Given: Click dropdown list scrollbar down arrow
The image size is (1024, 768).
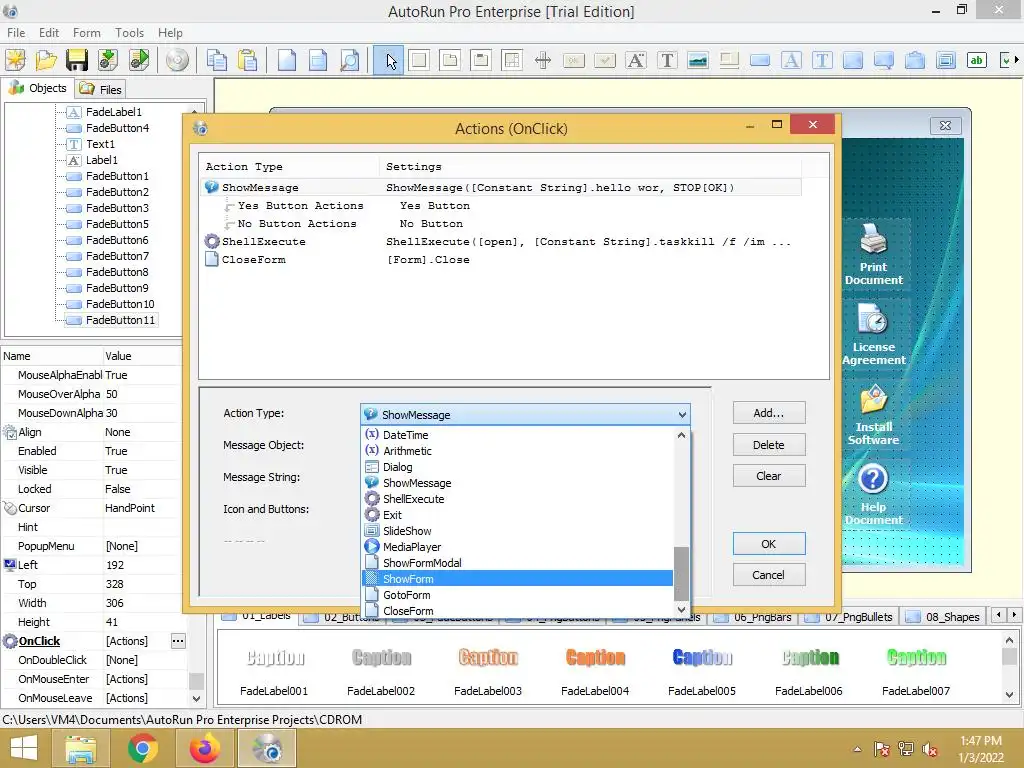Looking at the screenshot, I should point(681,609).
